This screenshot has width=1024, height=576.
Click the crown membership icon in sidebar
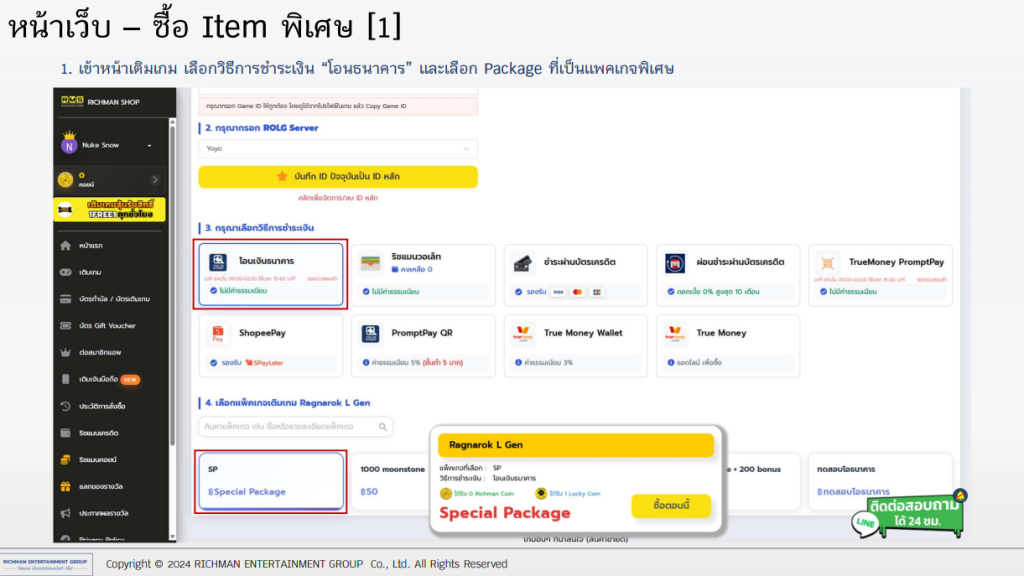[66, 353]
